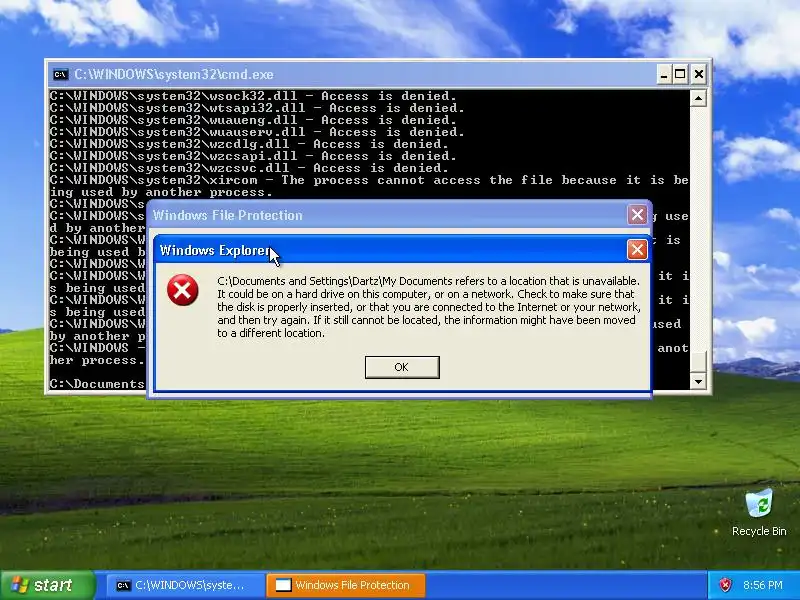The width and height of the screenshot is (800, 600).
Task: Click the cmd.exe vertical scrollbar thumb
Action: point(698,362)
